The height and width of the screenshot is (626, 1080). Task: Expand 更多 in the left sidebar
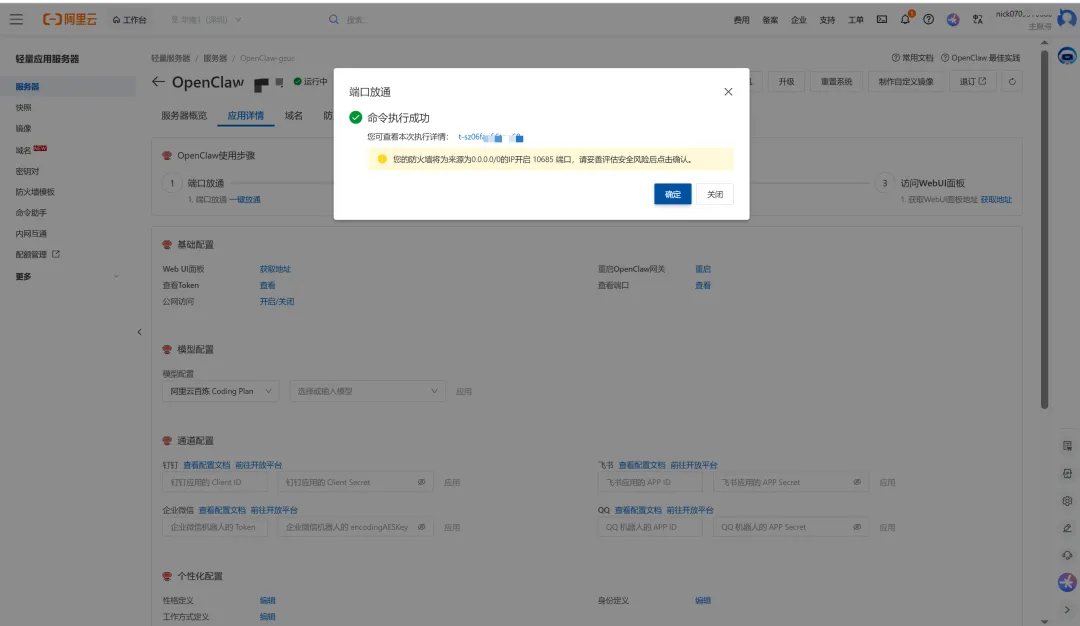pos(68,276)
